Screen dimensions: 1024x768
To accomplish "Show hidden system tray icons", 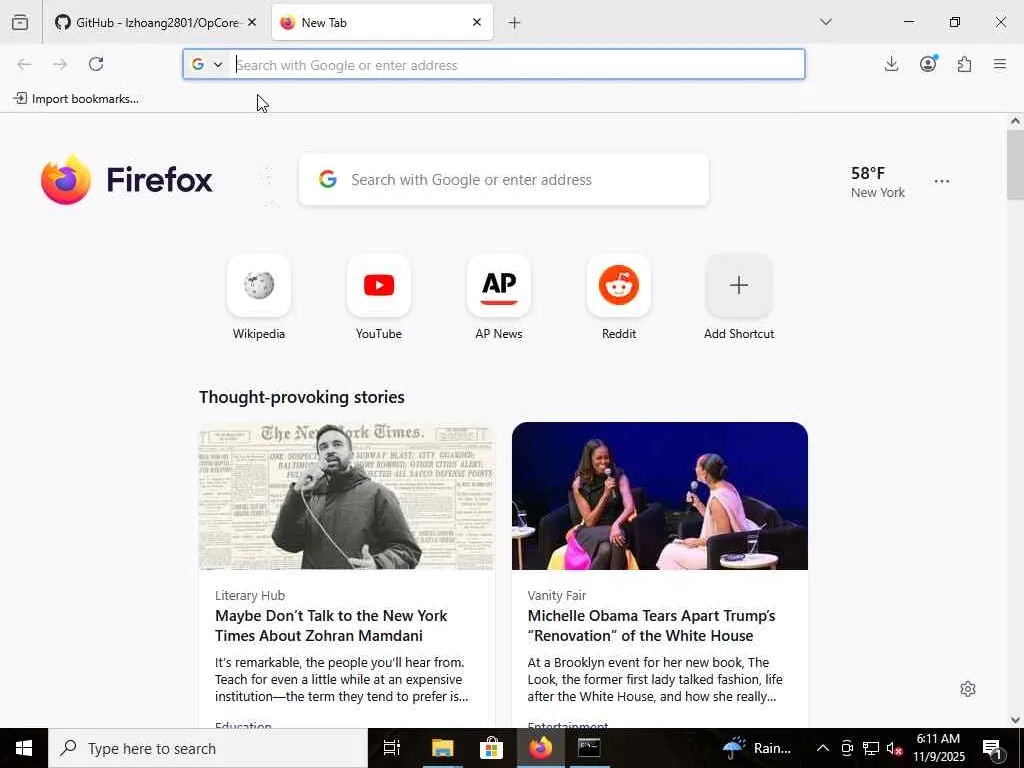I will tap(823, 748).
